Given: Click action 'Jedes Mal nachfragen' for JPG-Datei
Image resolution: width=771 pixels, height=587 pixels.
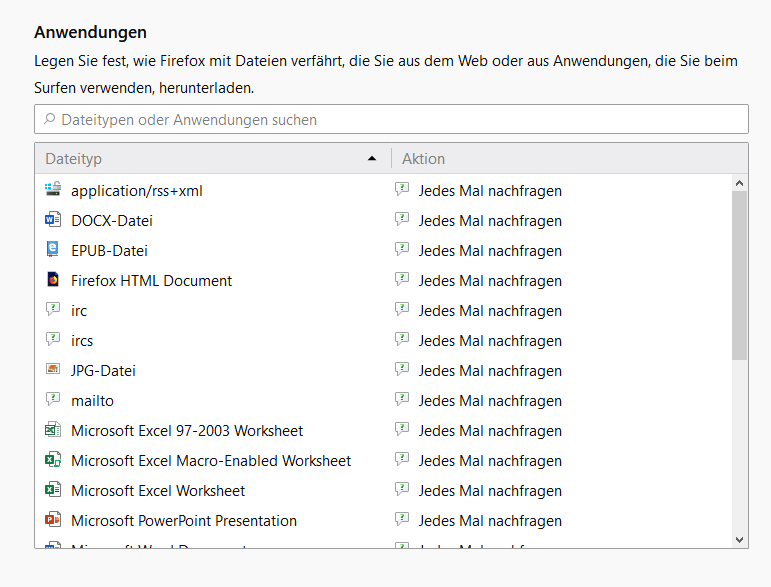Looking at the screenshot, I should (490, 370).
